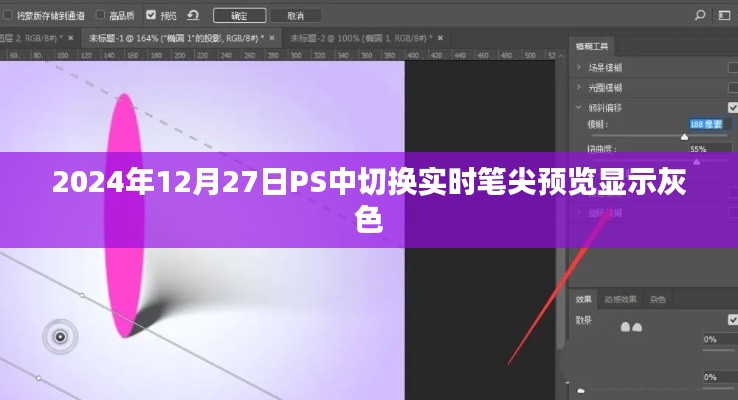738x400 pixels.
Task: Expand the 场景模糊 section
Action: click(579, 67)
